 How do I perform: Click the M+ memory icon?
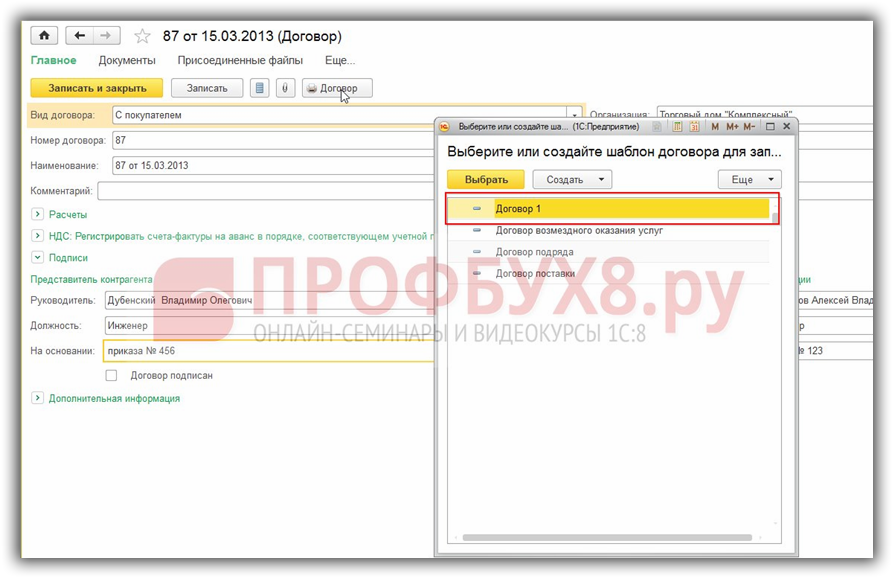[732, 127]
